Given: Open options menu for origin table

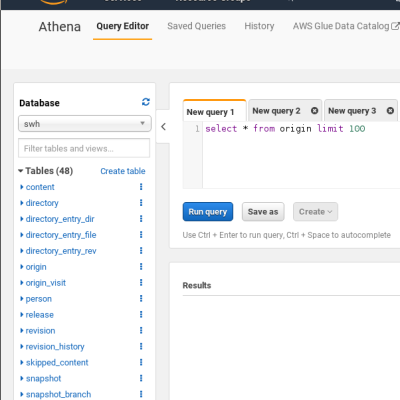Looking at the screenshot, I should click(x=141, y=267).
